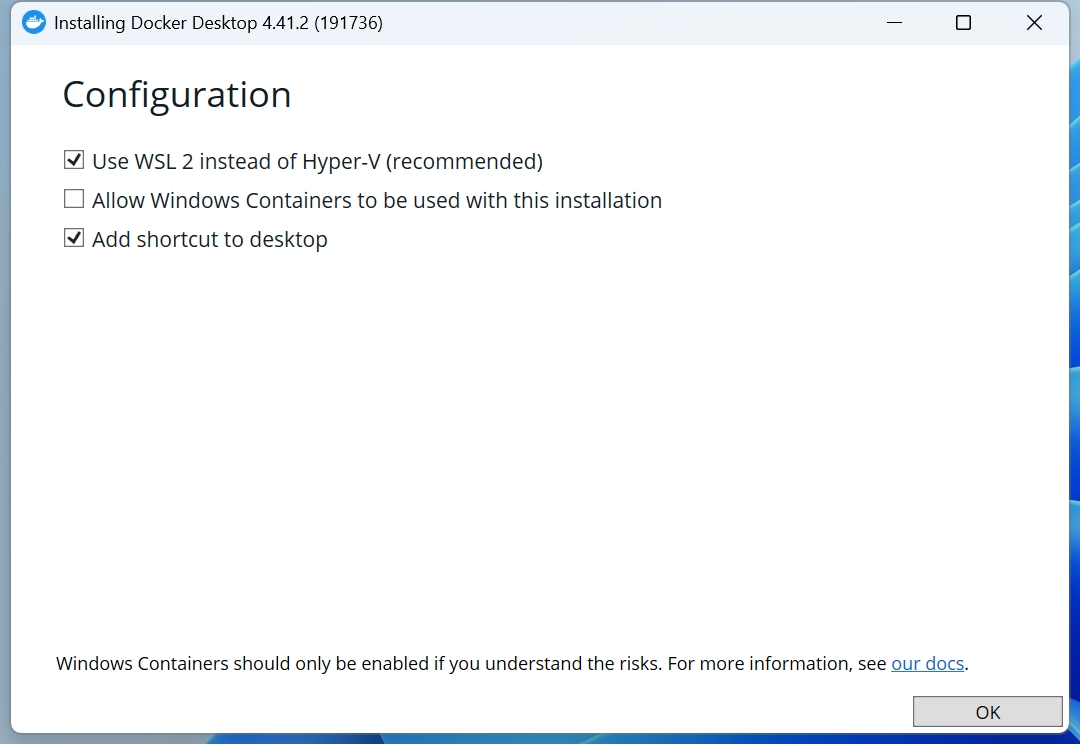Click the "(recommended)" text after Hyper-V
Viewport: 1080px width, 744px height.
click(464, 161)
